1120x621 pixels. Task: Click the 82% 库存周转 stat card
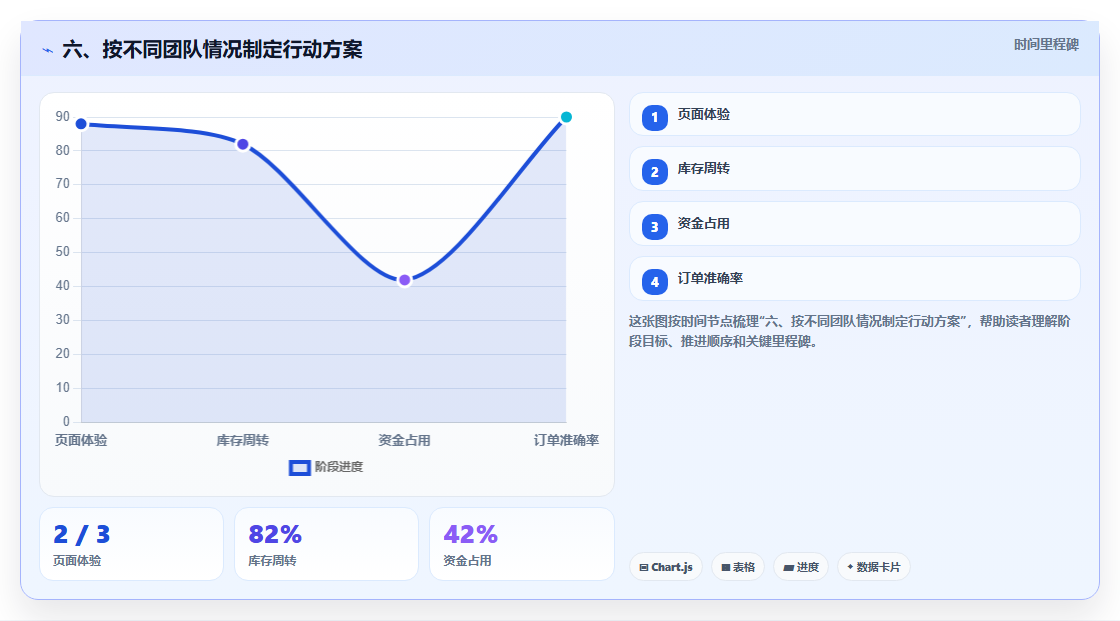pyautogui.click(x=326, y=544)
